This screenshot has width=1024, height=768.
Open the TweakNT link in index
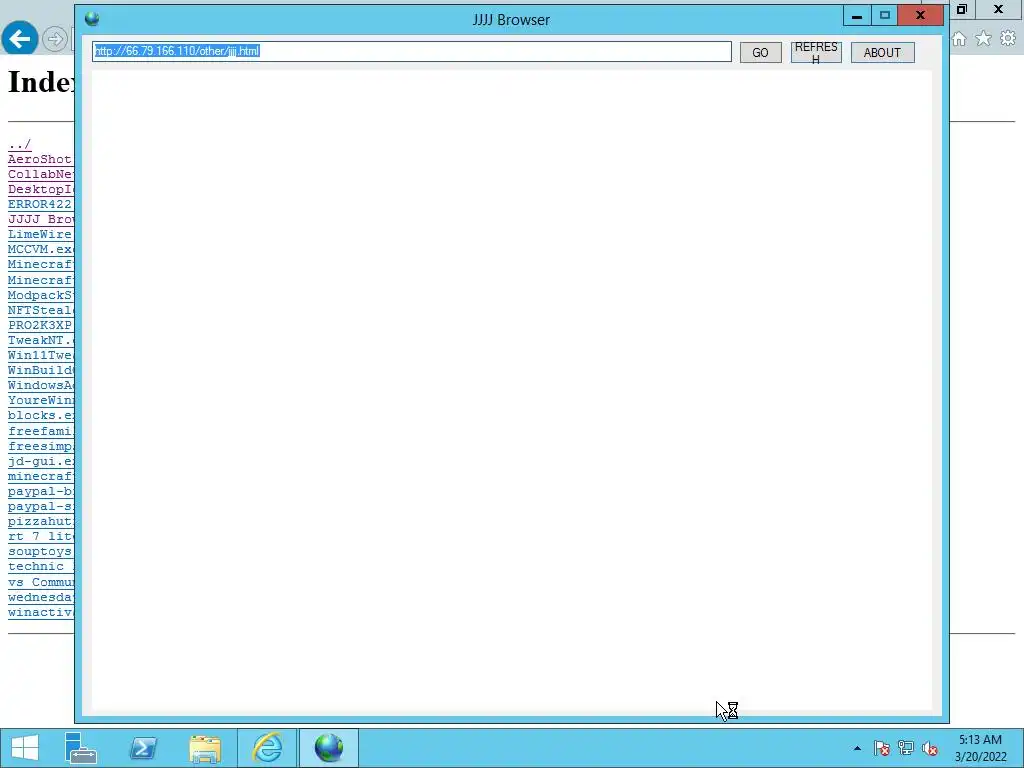pos(40,340)
